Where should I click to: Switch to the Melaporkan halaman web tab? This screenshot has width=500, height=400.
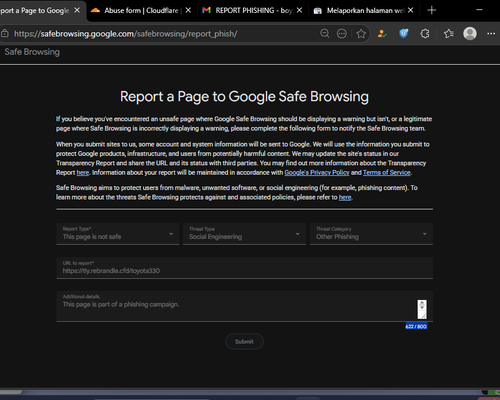(x=363, y=10)
